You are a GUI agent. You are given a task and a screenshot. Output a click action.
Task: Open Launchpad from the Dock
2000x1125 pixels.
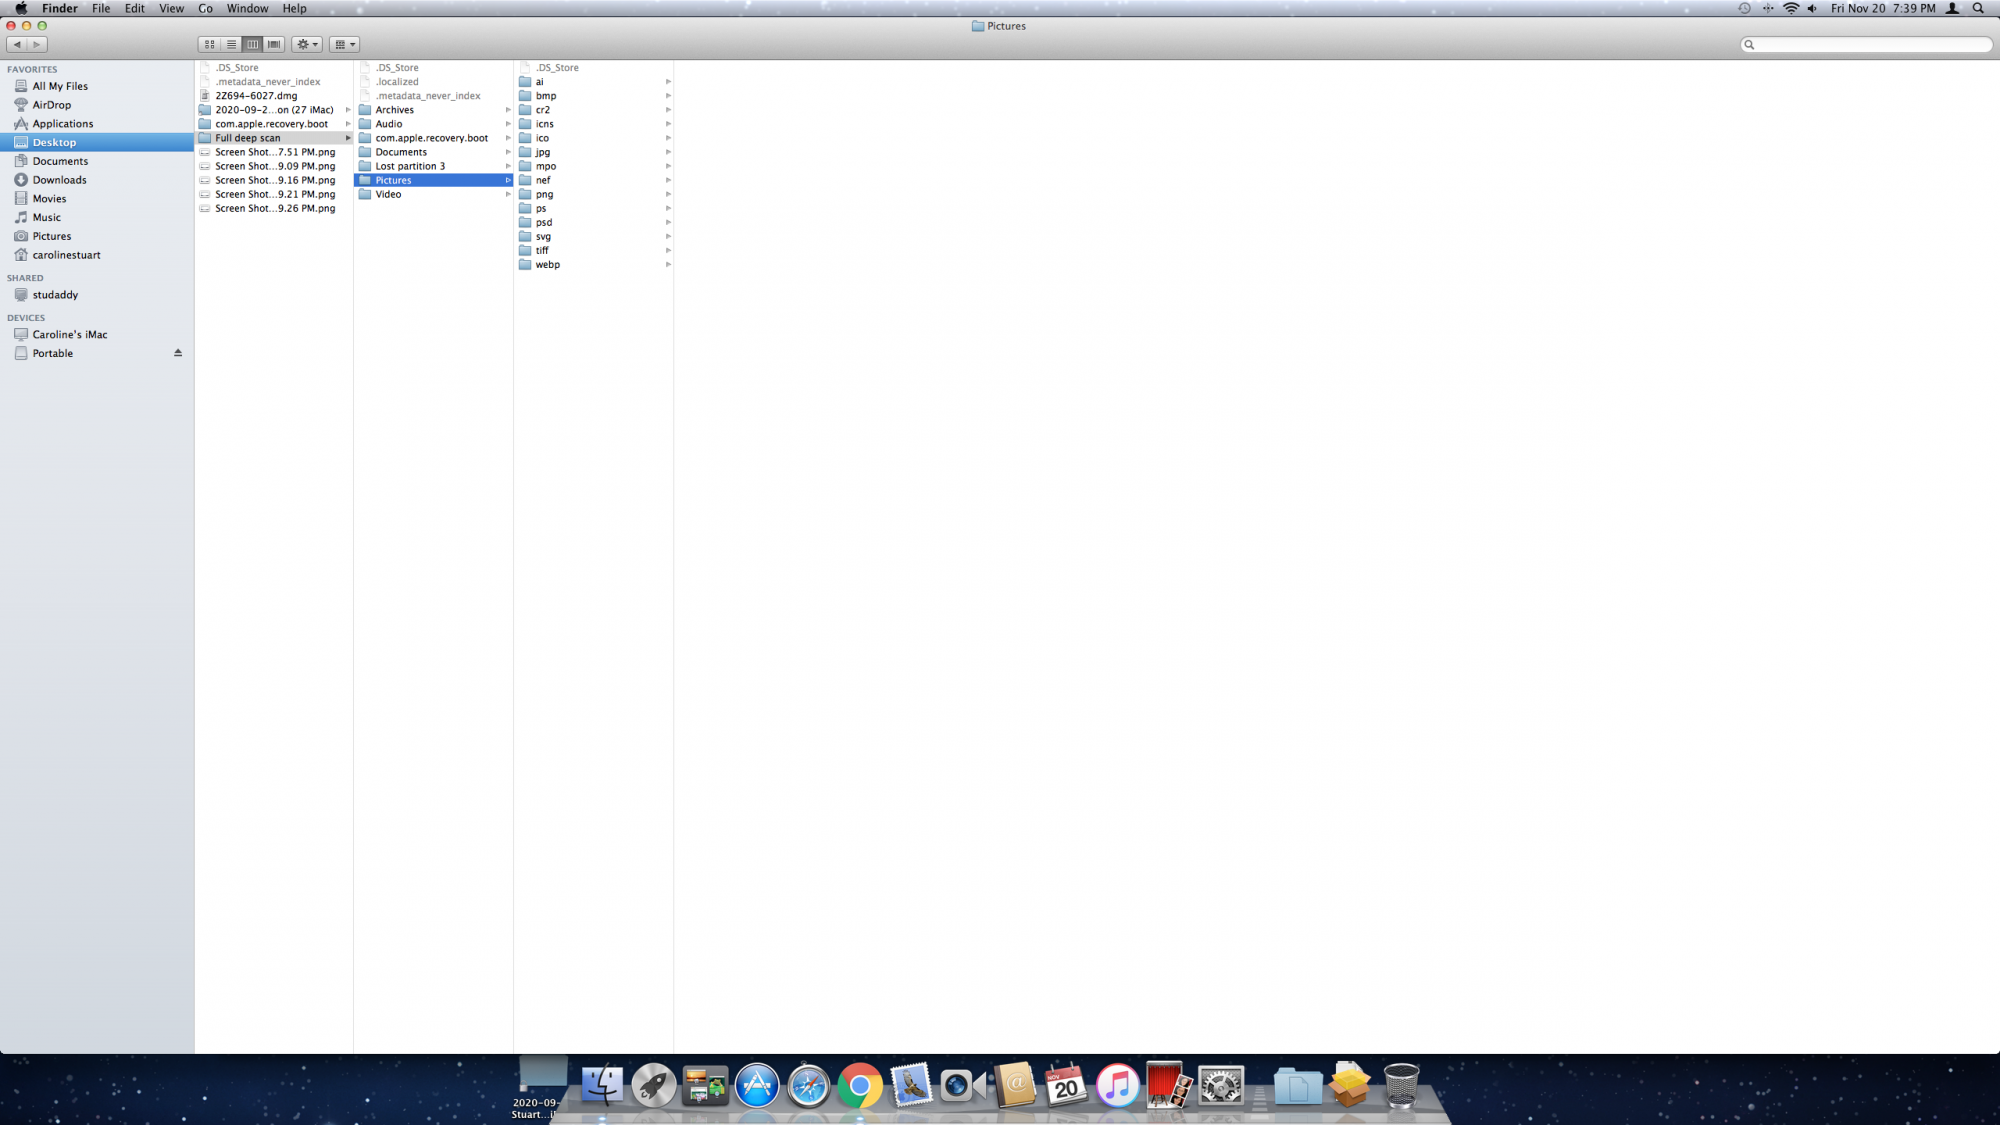653,1086
